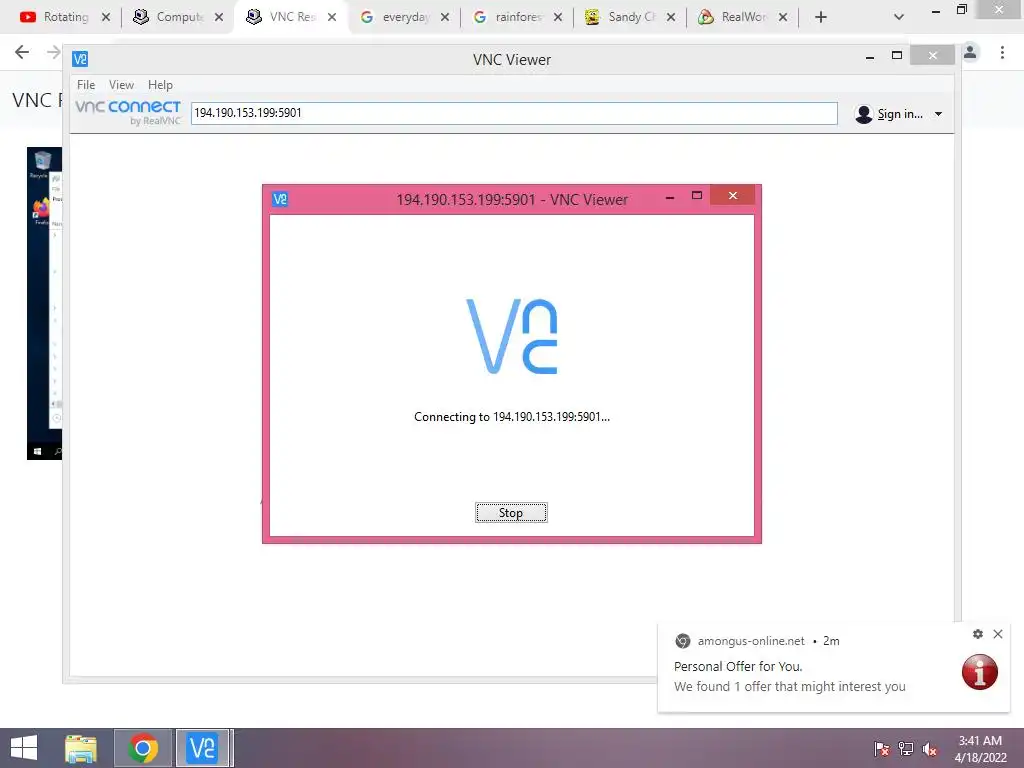Maximize the connecting dialog window

pyautogui.click(x=697, y=195)
